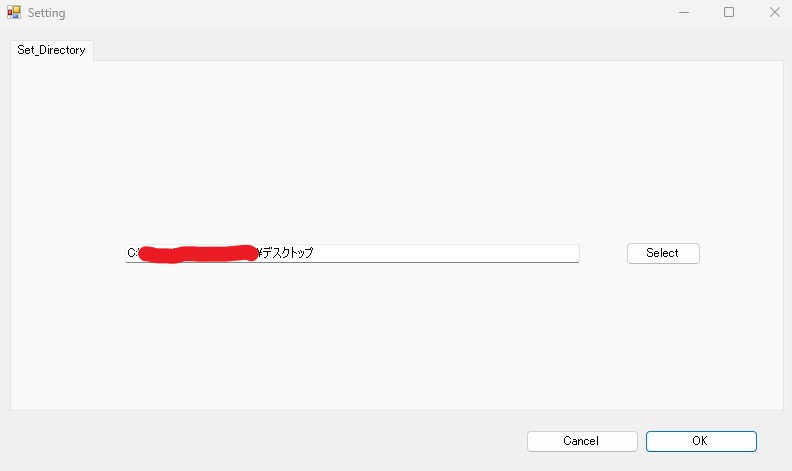
Task: Click the red-redacted part of the path
Action: click(197, 254)
